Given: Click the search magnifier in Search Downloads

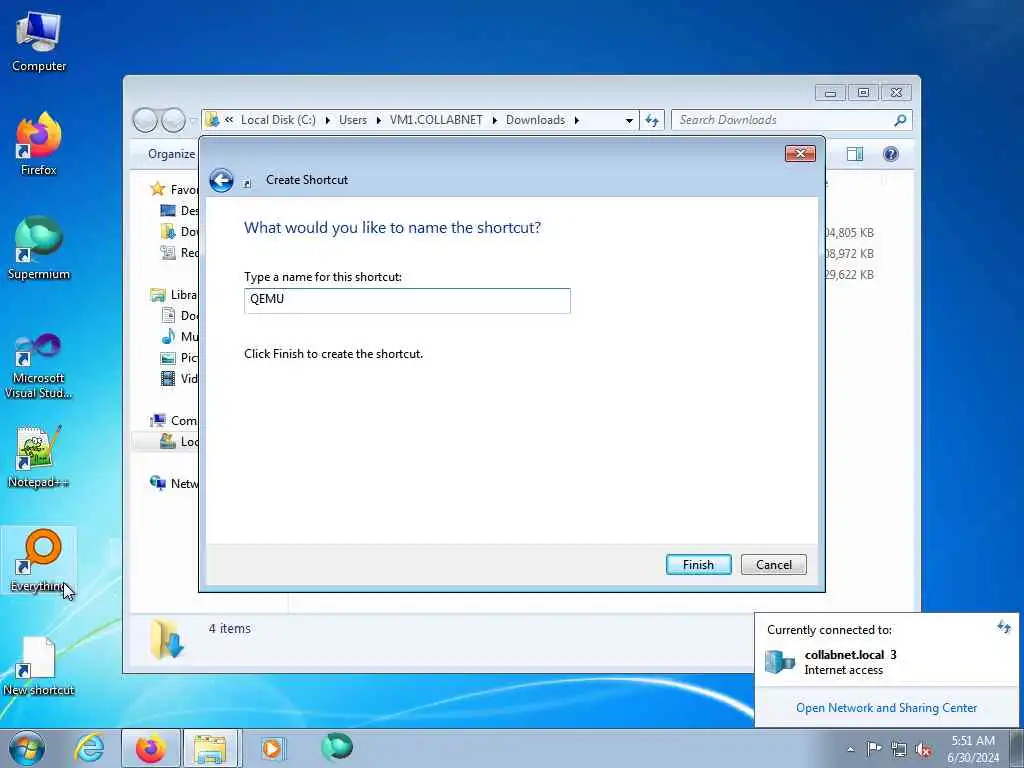Looking at the screenshot, I should 900,120.
